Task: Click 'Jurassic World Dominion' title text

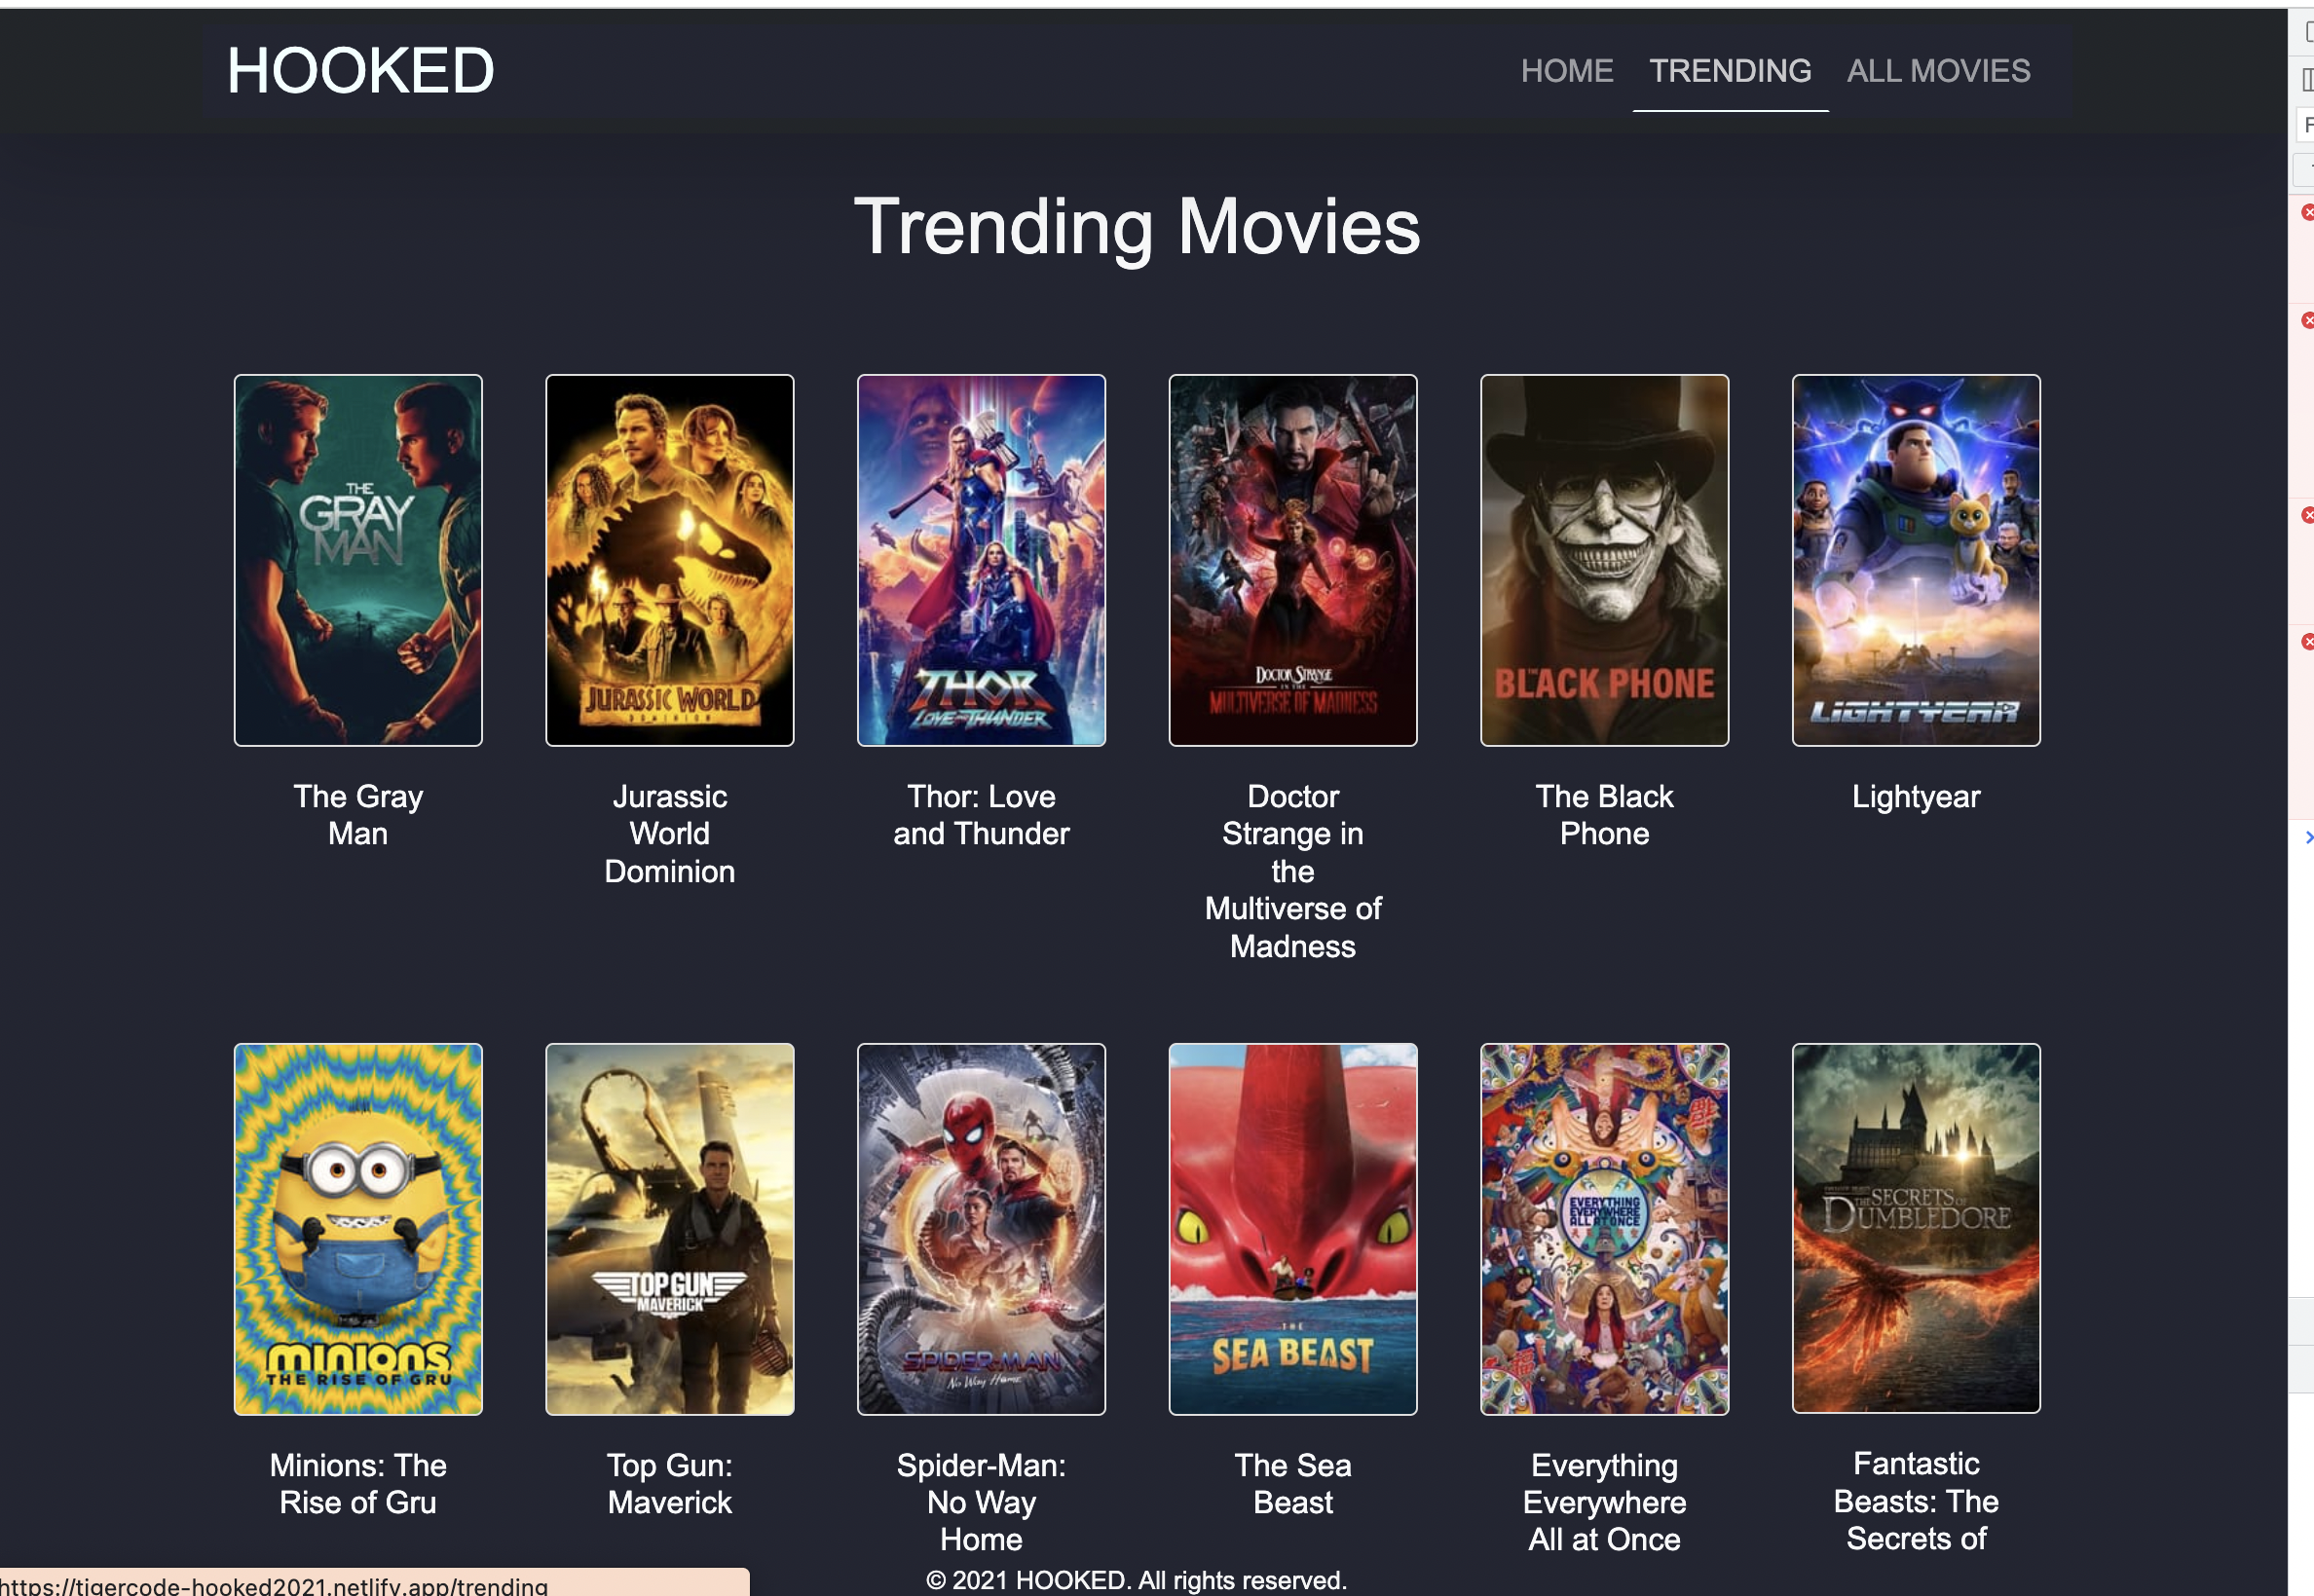Action: point(669,834)
